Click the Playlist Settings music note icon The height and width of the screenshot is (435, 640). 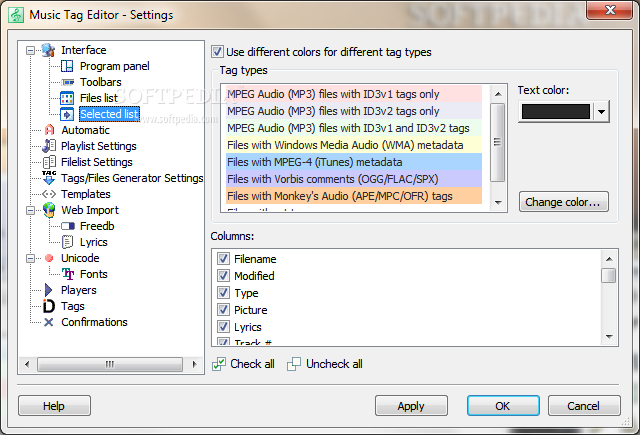pyautogui.click(x=49, y=146)
